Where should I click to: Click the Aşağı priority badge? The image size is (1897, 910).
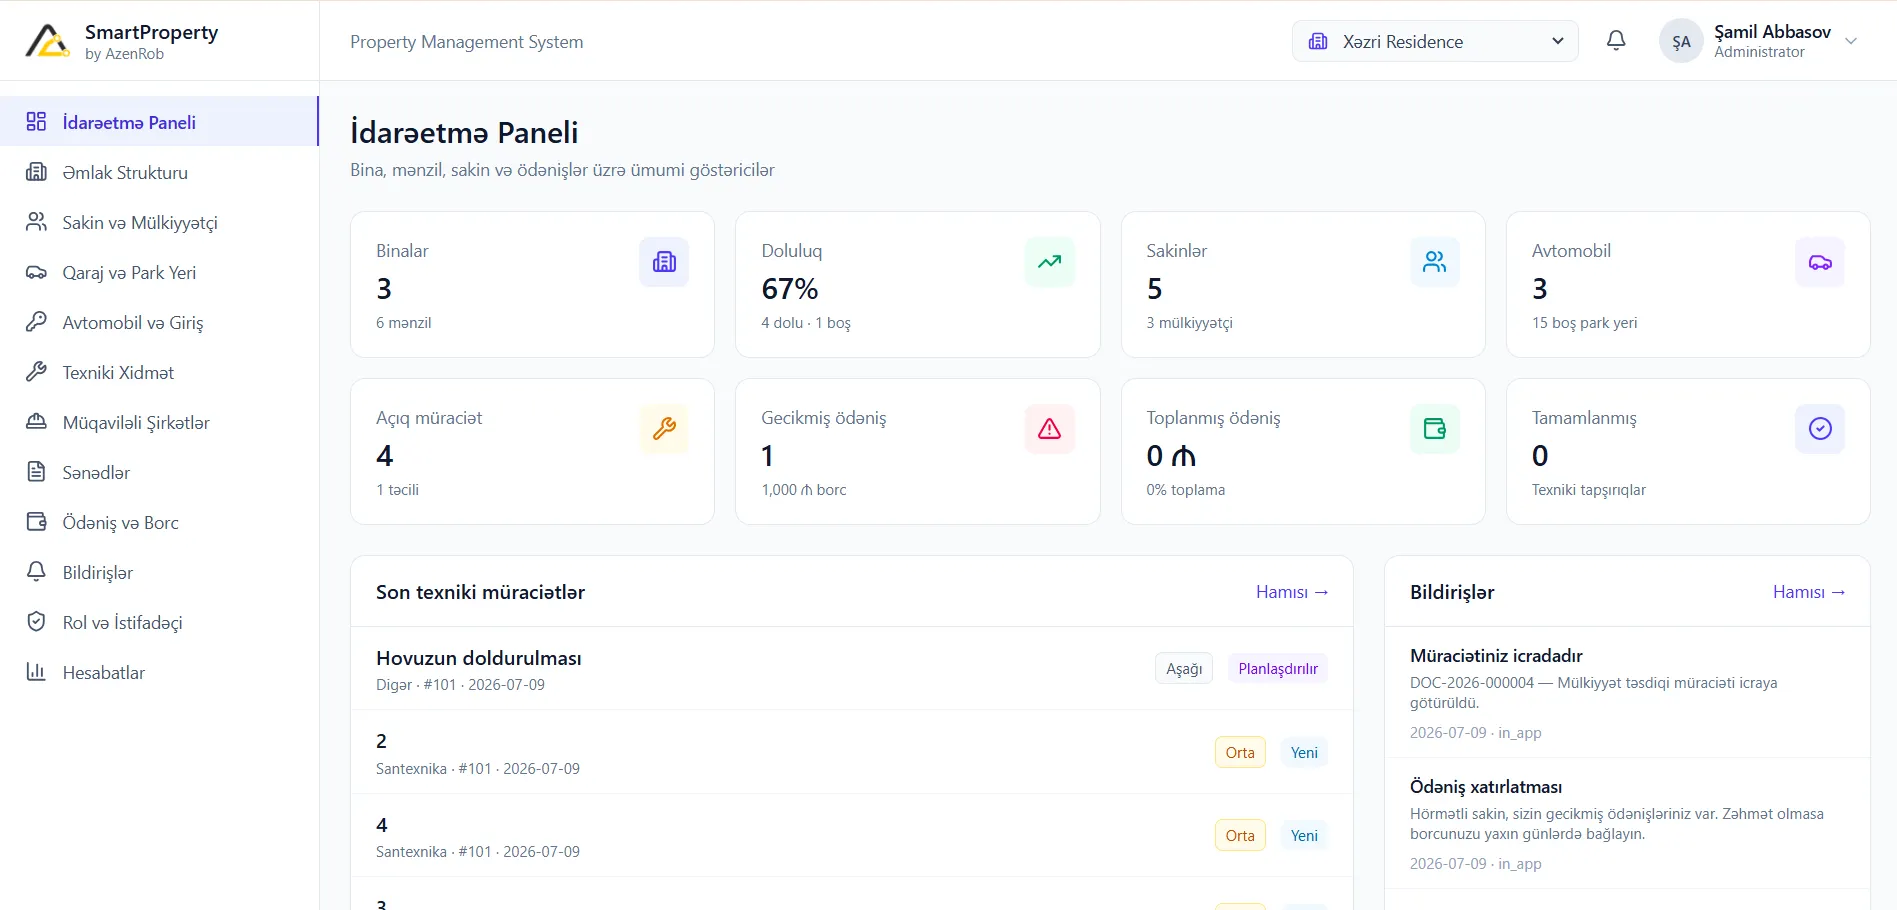coord(1184,669)
